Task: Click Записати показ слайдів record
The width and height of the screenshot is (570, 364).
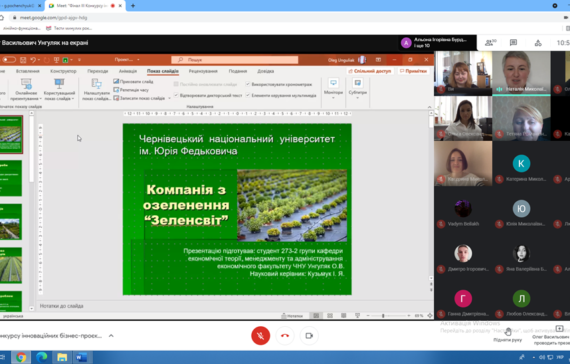Action: tap(139, 98)
